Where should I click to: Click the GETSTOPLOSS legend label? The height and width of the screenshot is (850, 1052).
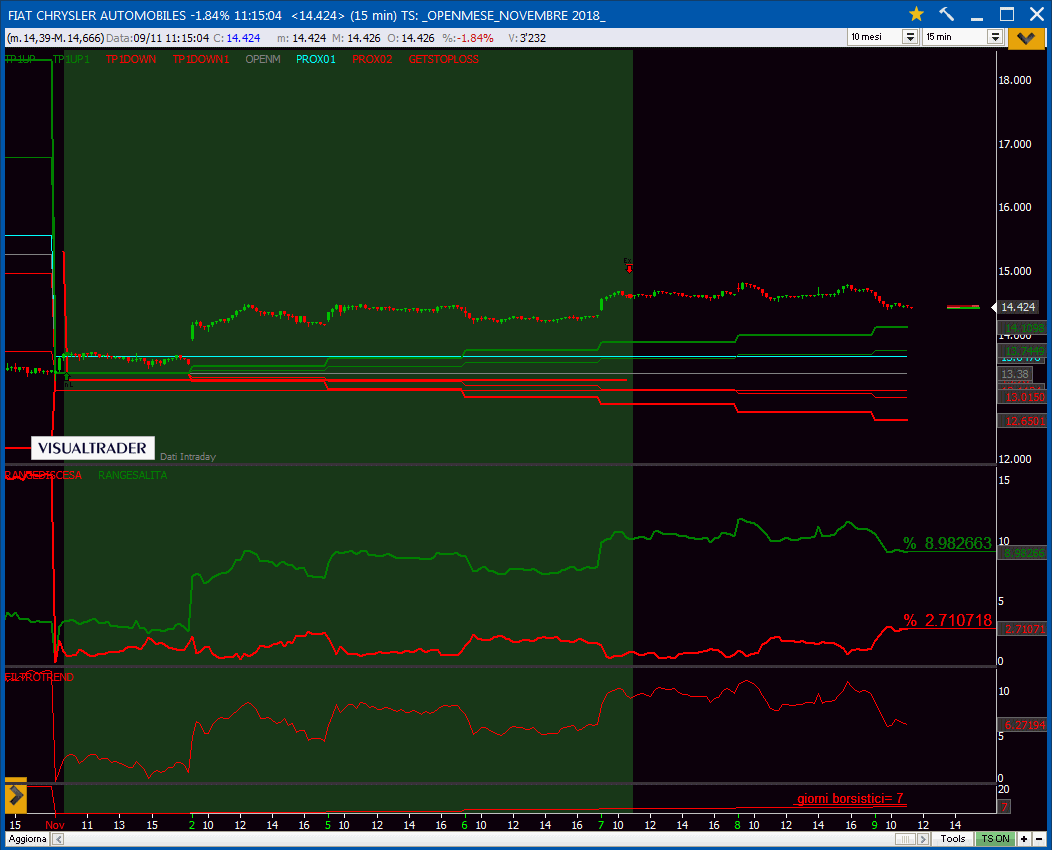443,59
